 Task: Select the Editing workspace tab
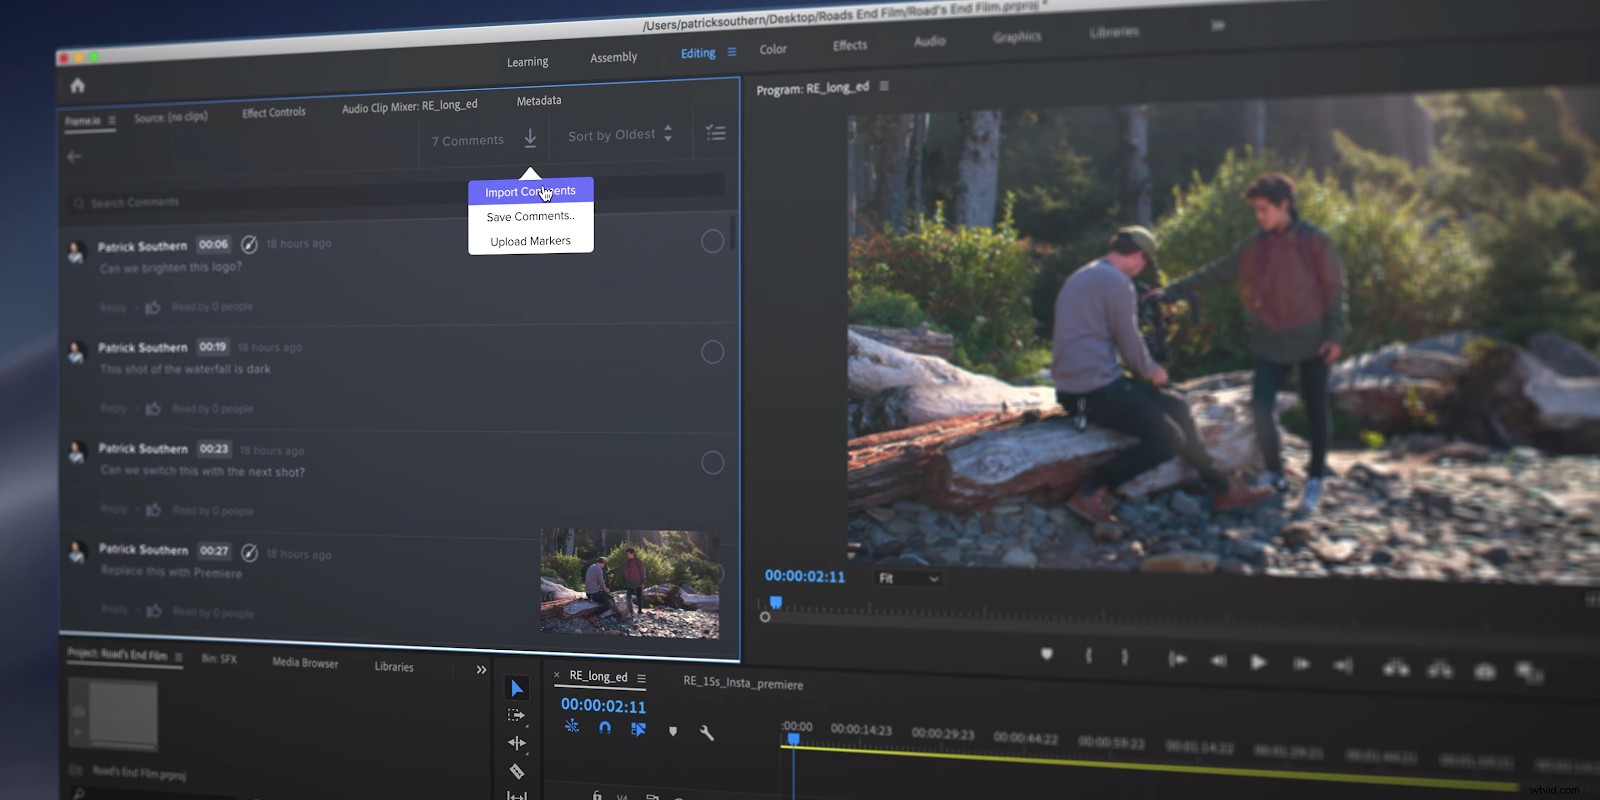[x=698, y=53]
